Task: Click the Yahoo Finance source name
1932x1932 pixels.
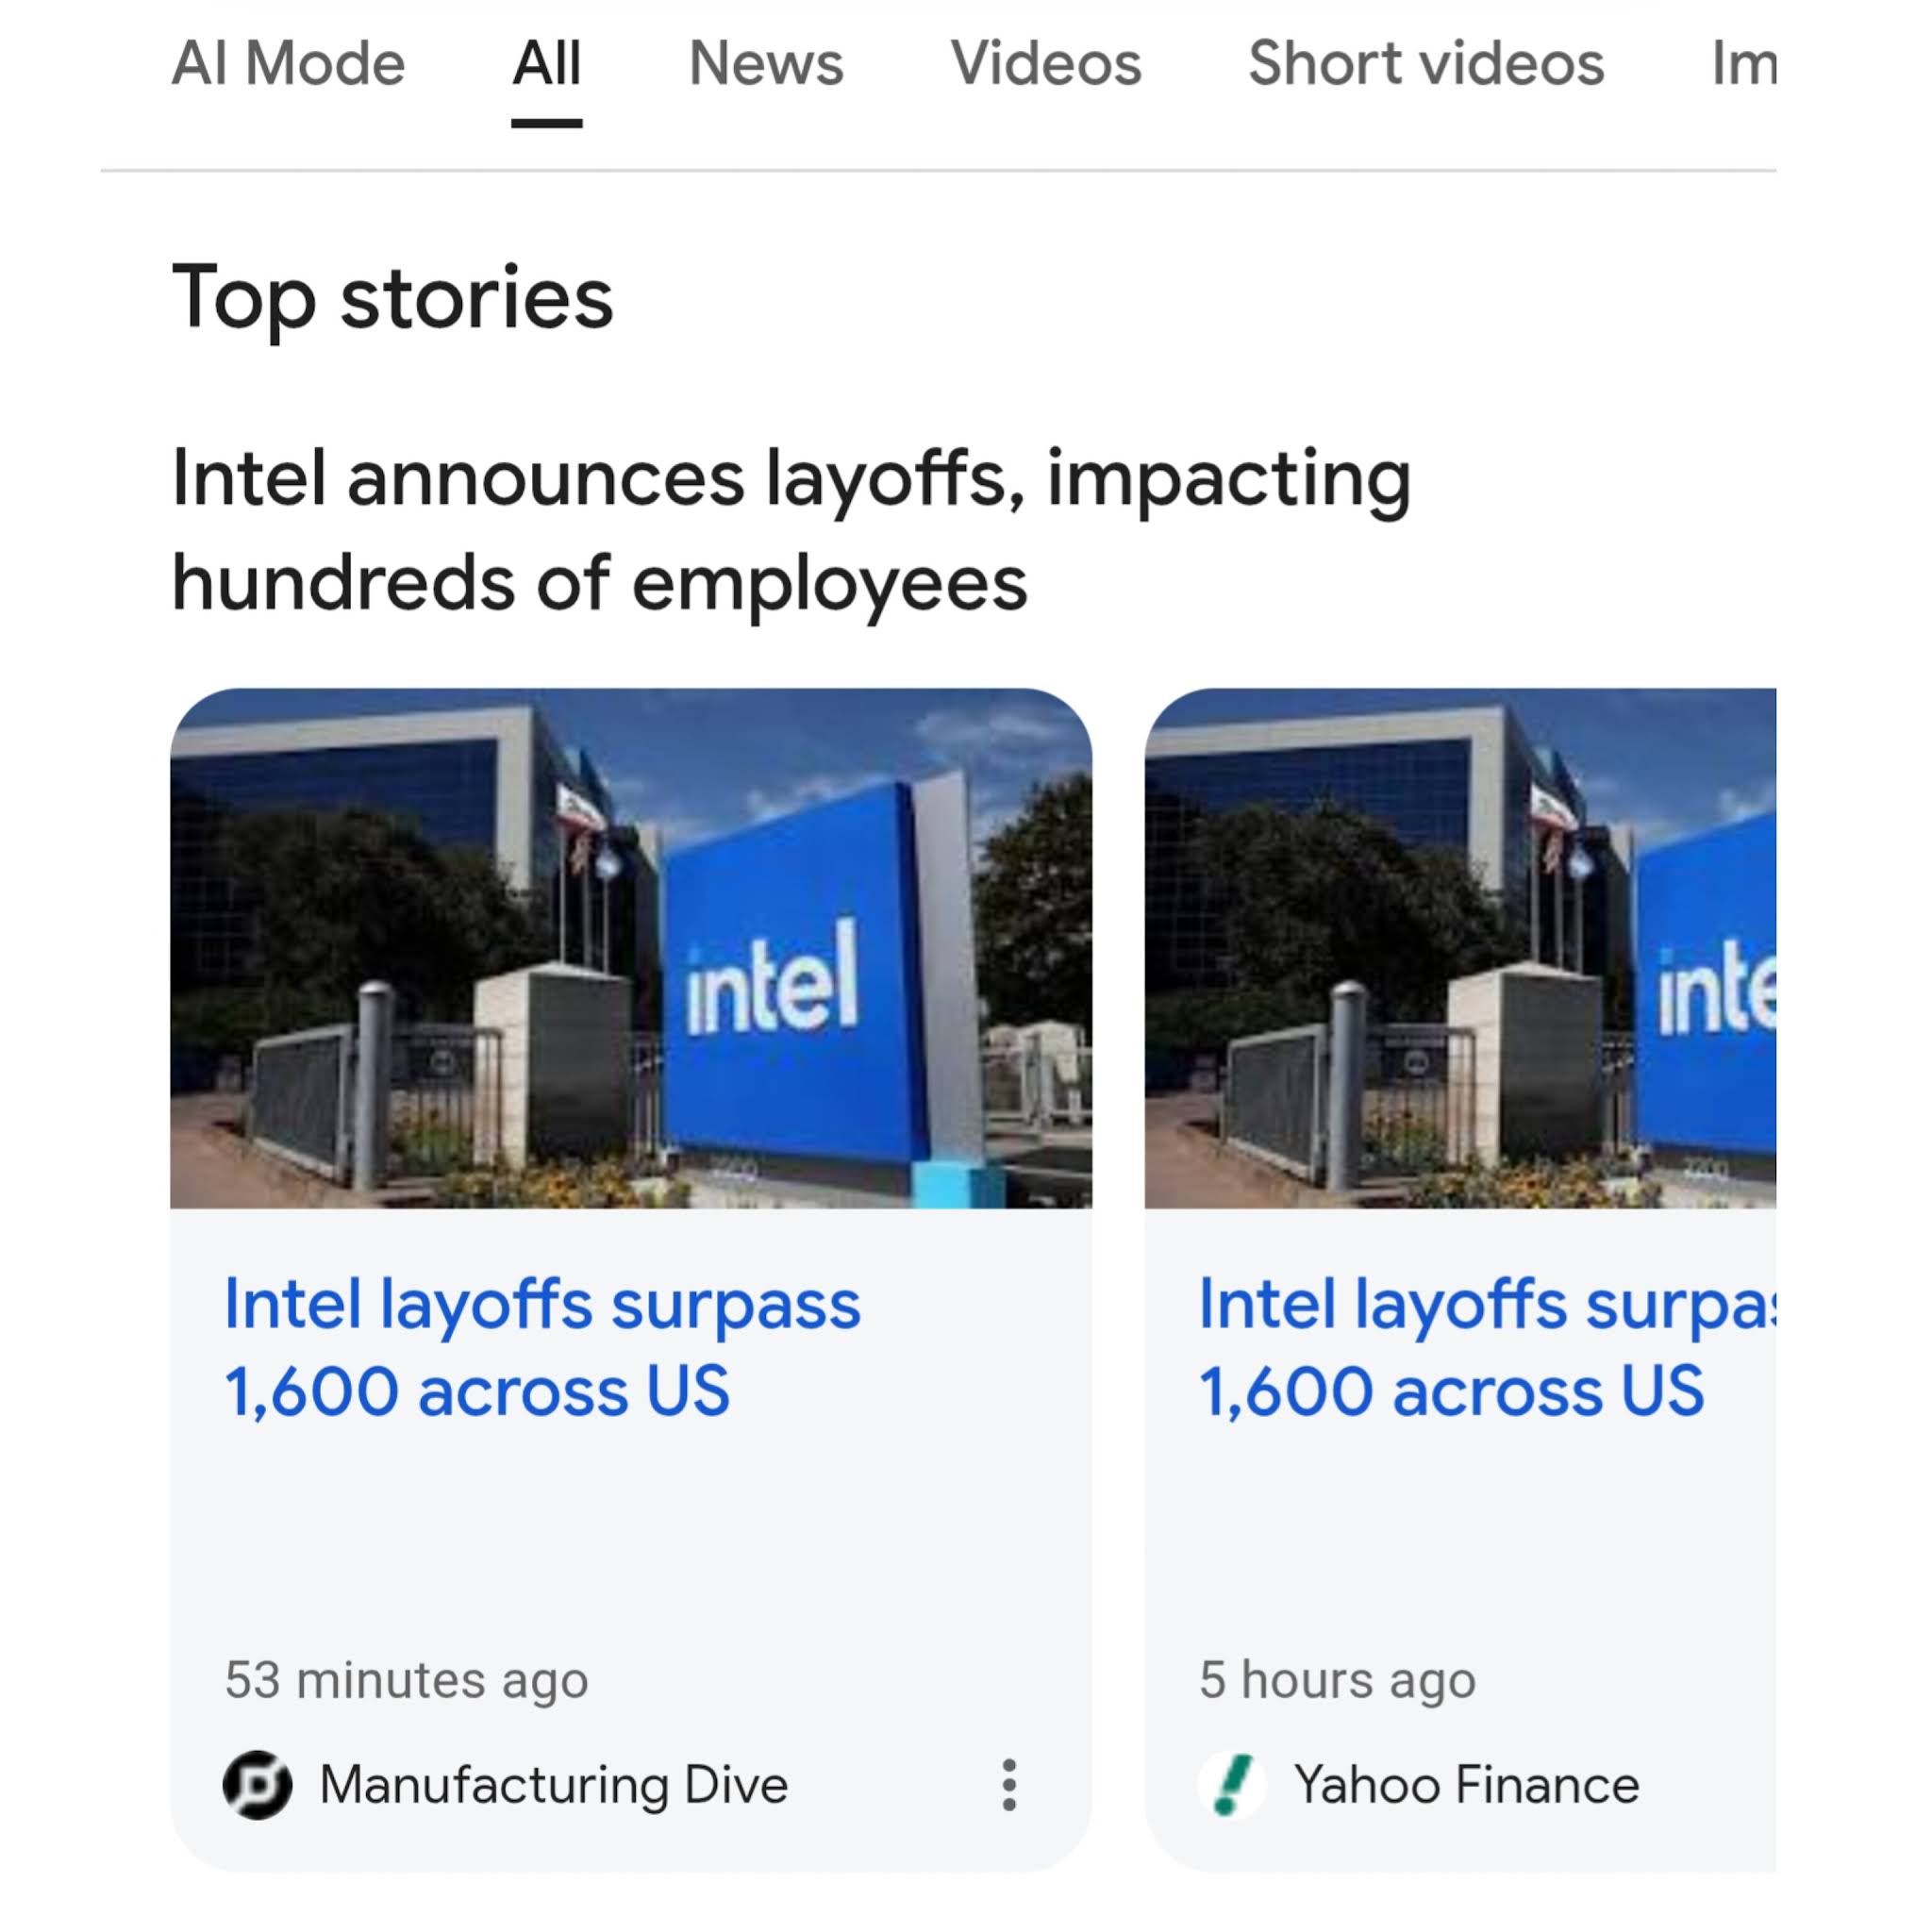Action: tap(1466, 1785)
